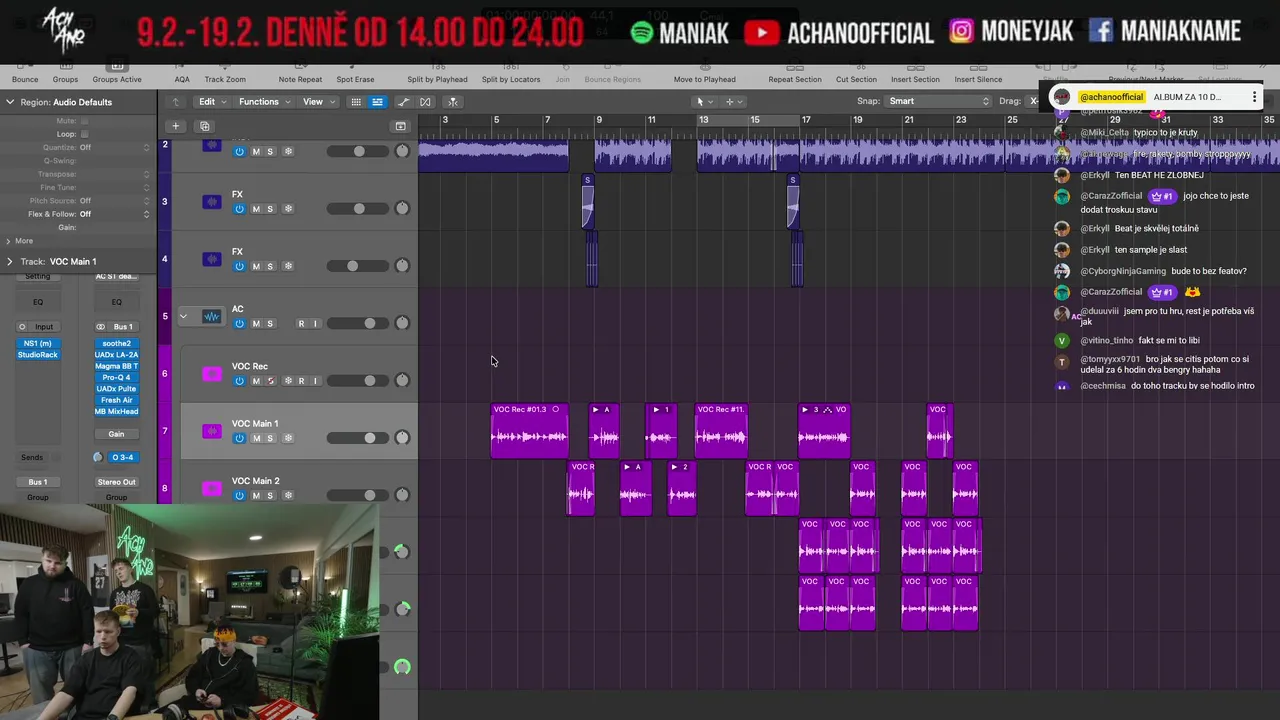This screenshot has height=720, width=1280.
Task: Click the VOC Rec track icon
Action: coord(211,374)
